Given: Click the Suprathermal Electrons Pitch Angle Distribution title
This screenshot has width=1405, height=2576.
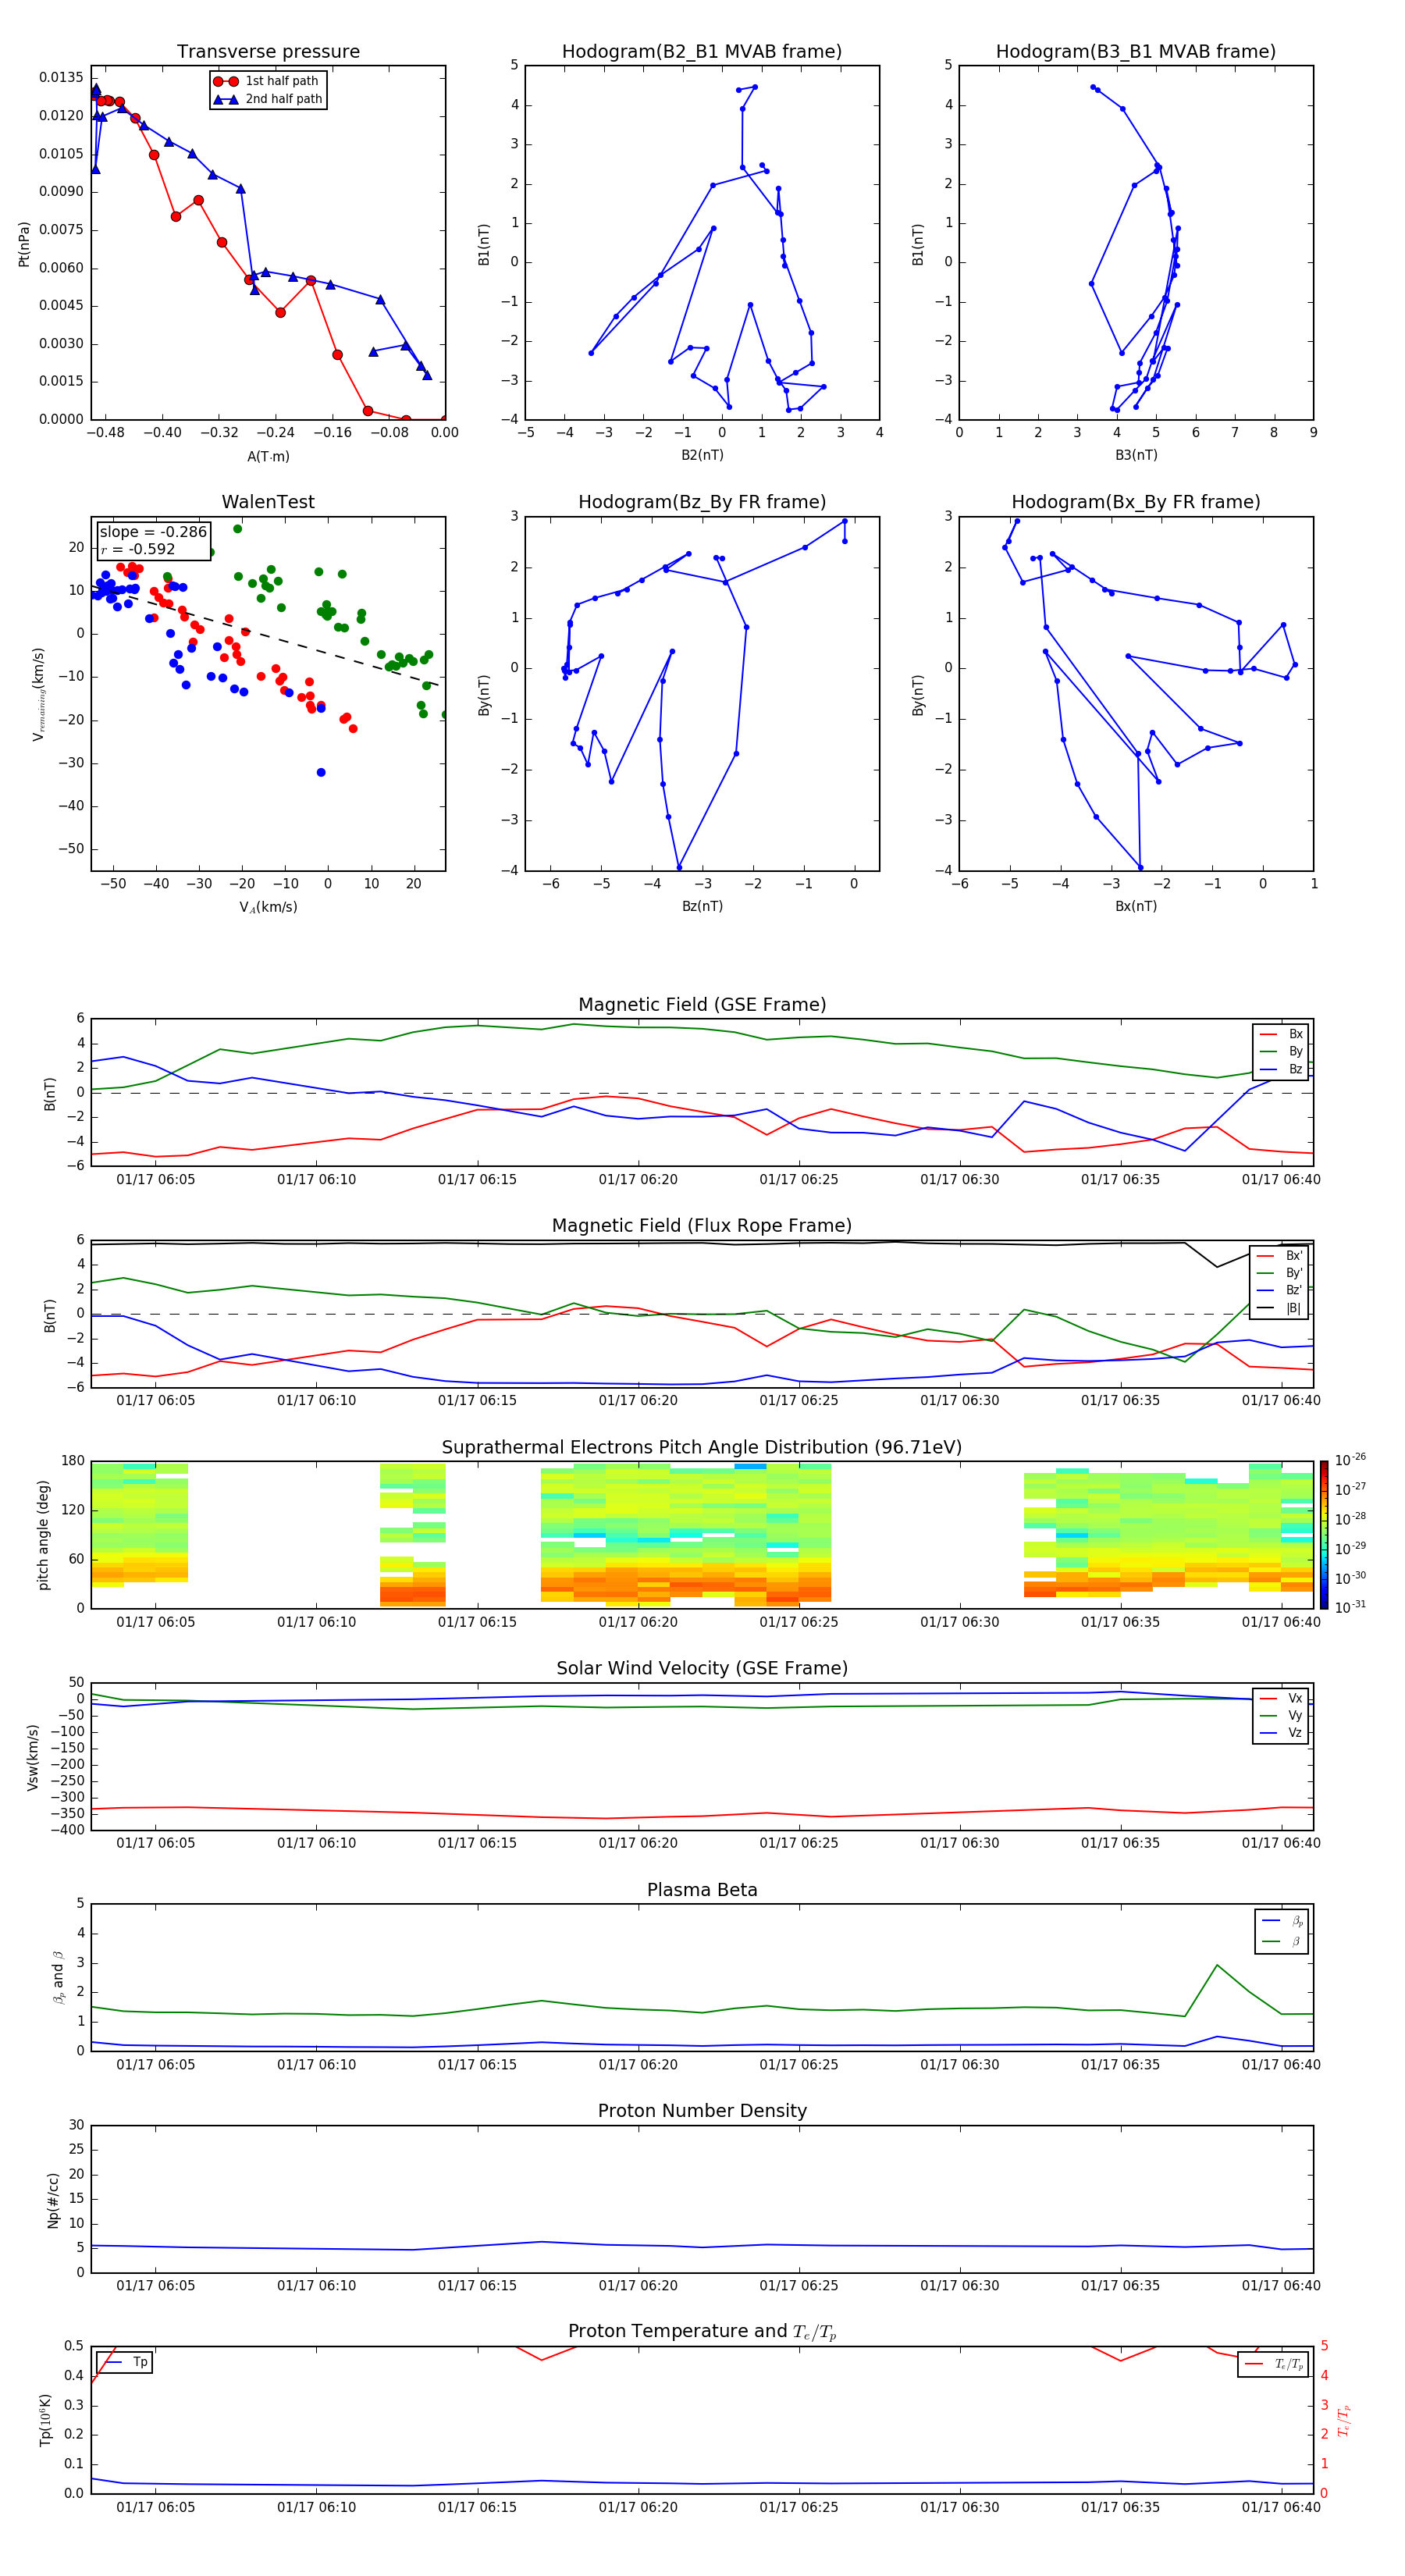Looking at the screenshot, I should (701, 1447).
